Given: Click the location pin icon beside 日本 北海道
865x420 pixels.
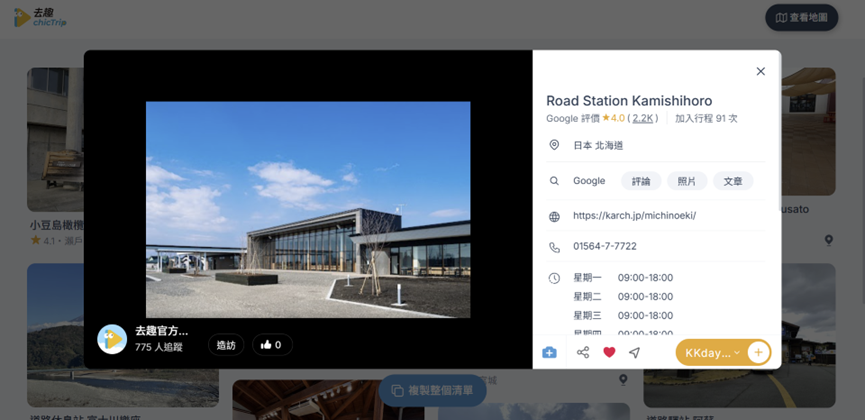Looking at the screenshot, I should click(554, 145).
